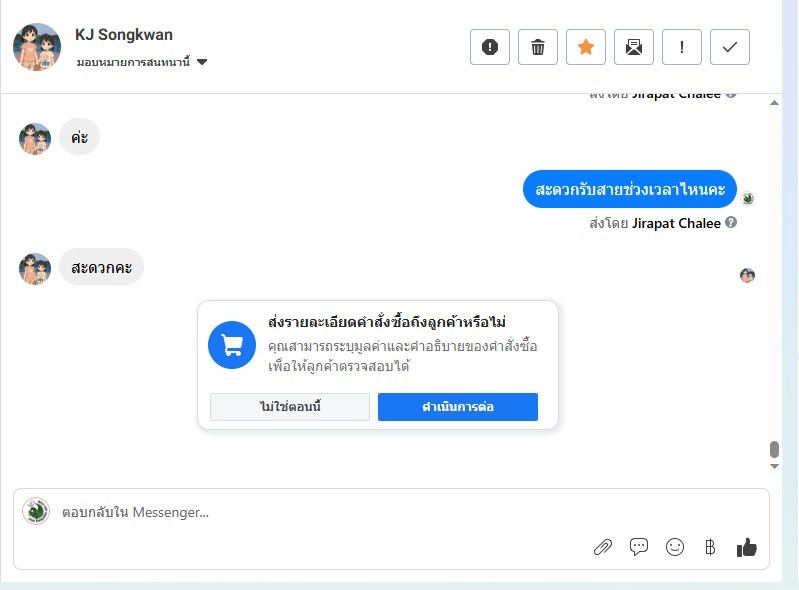The image size is (799, 590).
Task: Click the chat scrollbar down arrow
Action: (774, 466)
